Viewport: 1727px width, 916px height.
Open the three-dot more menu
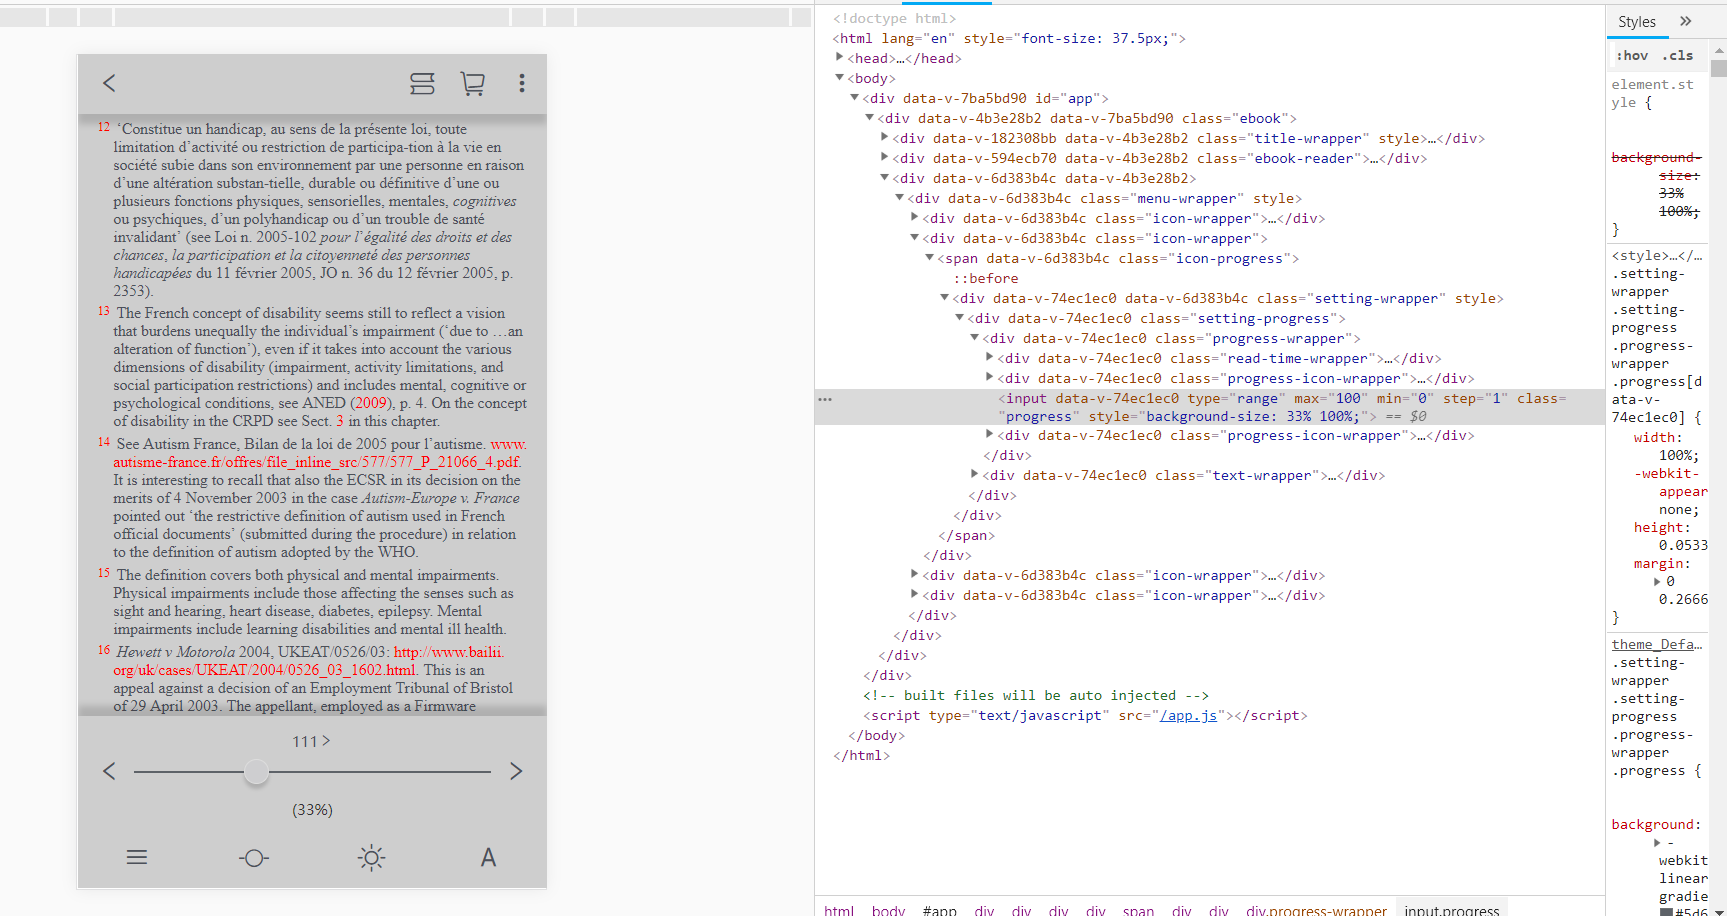(522, 84)
